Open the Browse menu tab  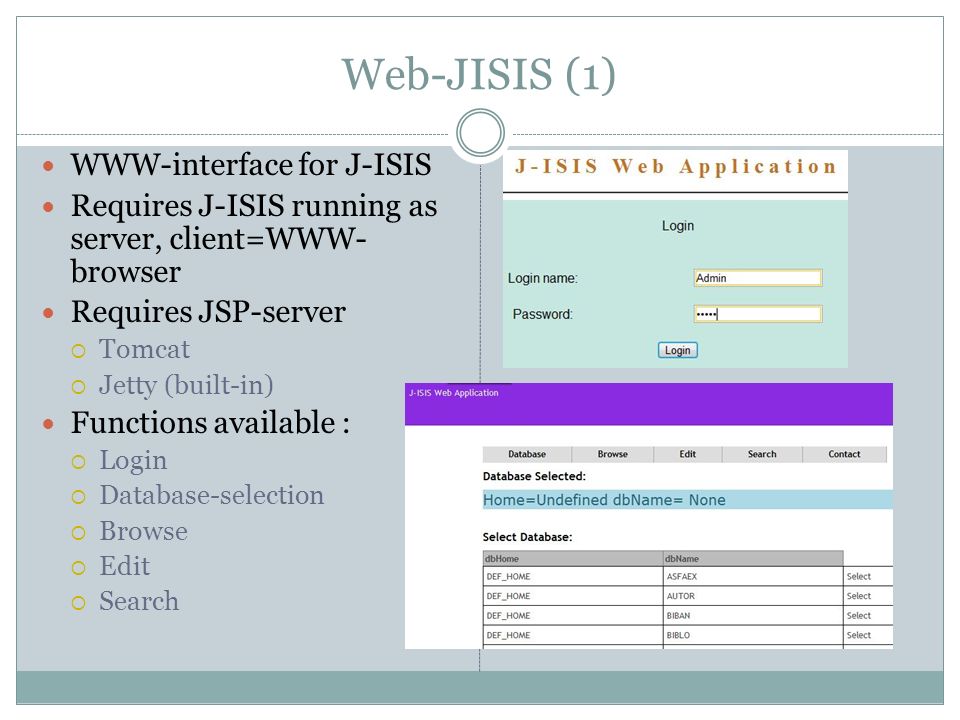(x=613, y=454)
